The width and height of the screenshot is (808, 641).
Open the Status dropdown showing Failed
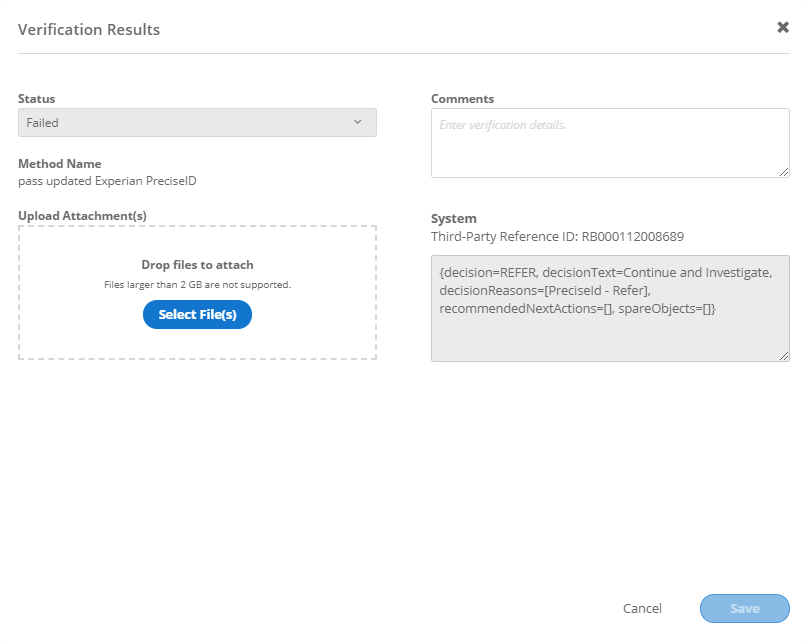point(197,123)
